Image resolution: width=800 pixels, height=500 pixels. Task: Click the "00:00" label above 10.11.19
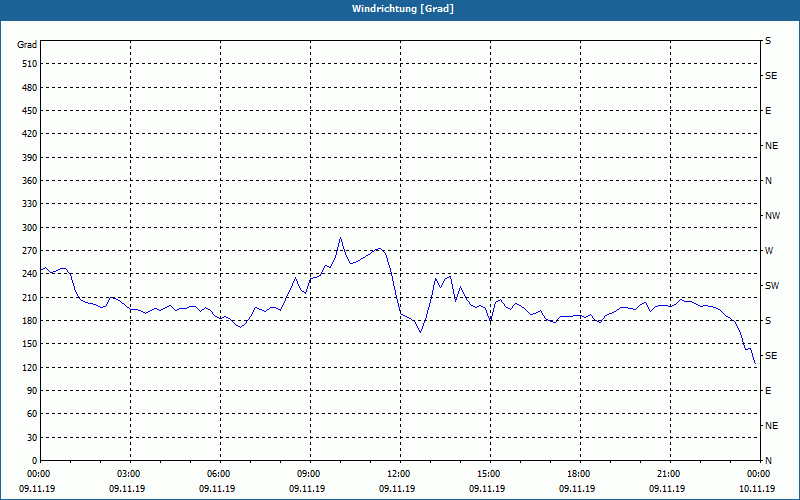click(x=757, y=473)
